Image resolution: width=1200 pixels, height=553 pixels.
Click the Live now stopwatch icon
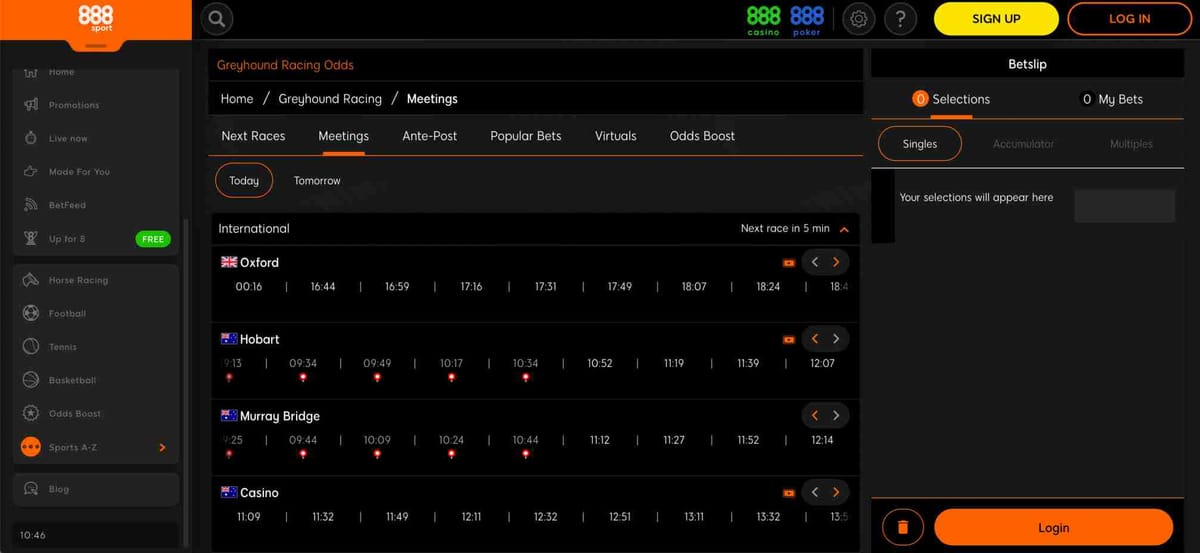click(x=31, y=138)
